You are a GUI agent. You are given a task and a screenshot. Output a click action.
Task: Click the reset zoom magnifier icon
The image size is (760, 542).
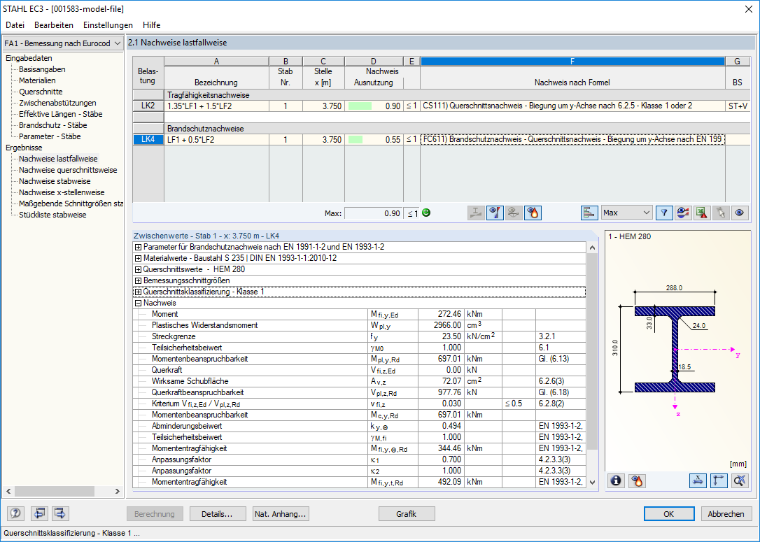[x=739, y=480]
